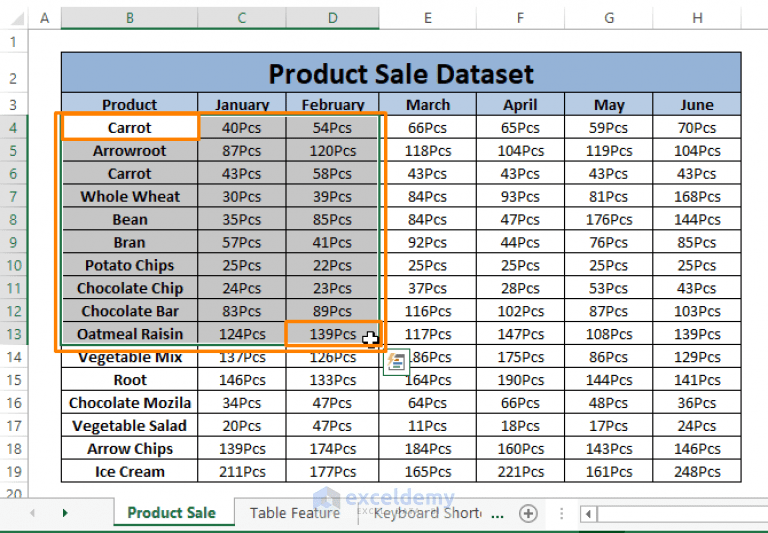Switch to the Table Feature sheet tab
The height and width of the screenshot is (533, 768).
(x=295, y=513)
